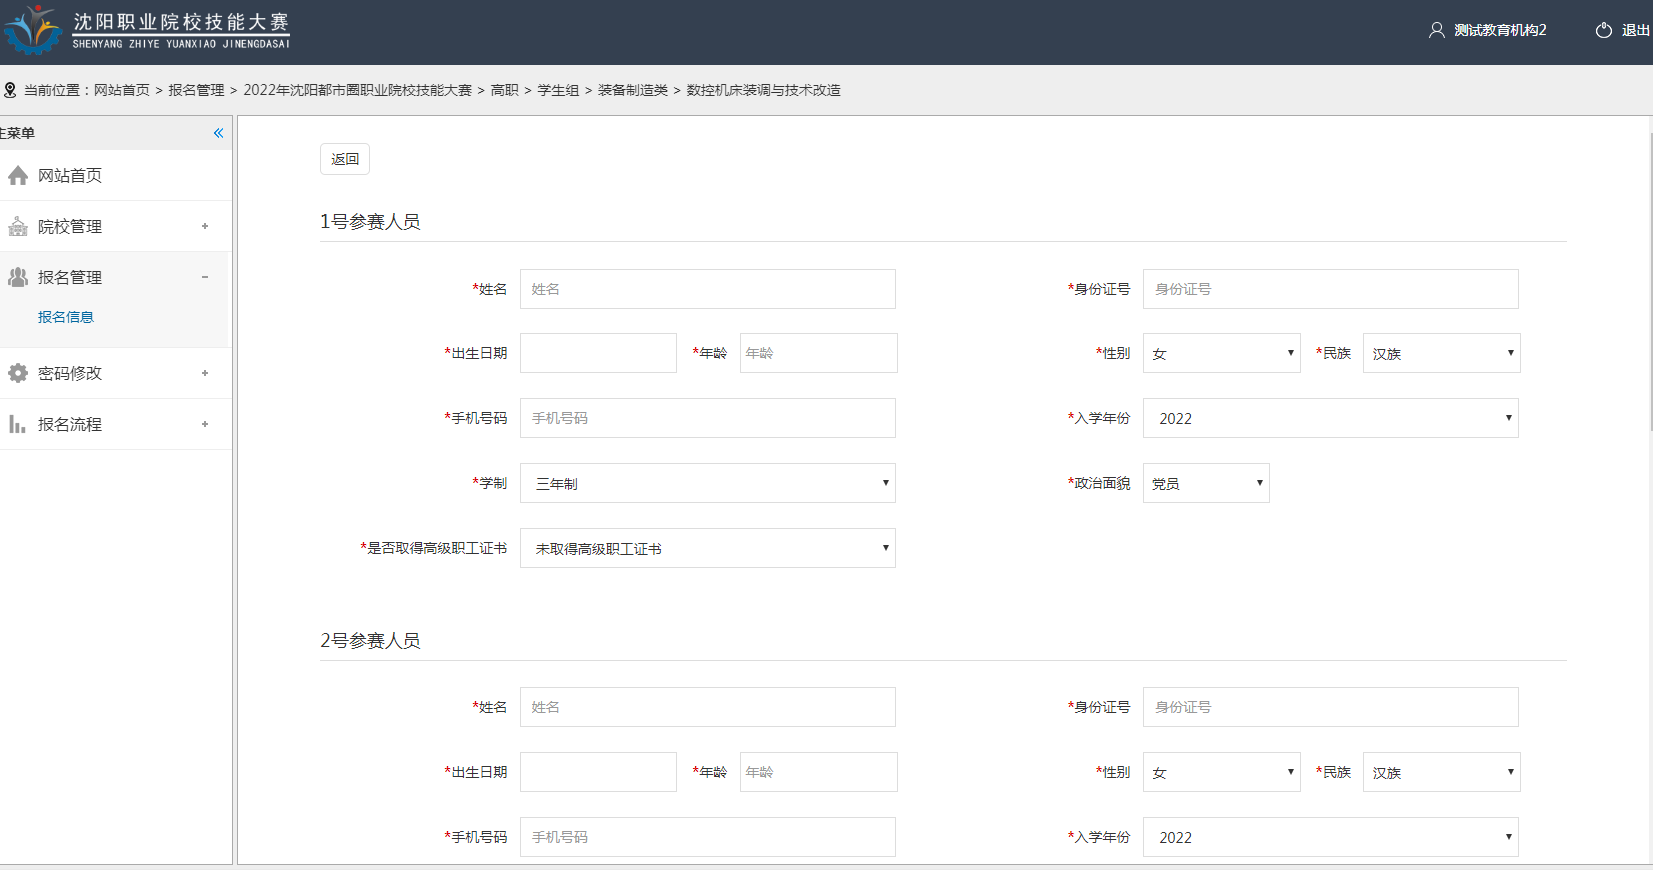The width and height of the screenshot is (1653, 870).
Task: Click the 2号参赛人员 section heading
Action: tap(370, 641)
